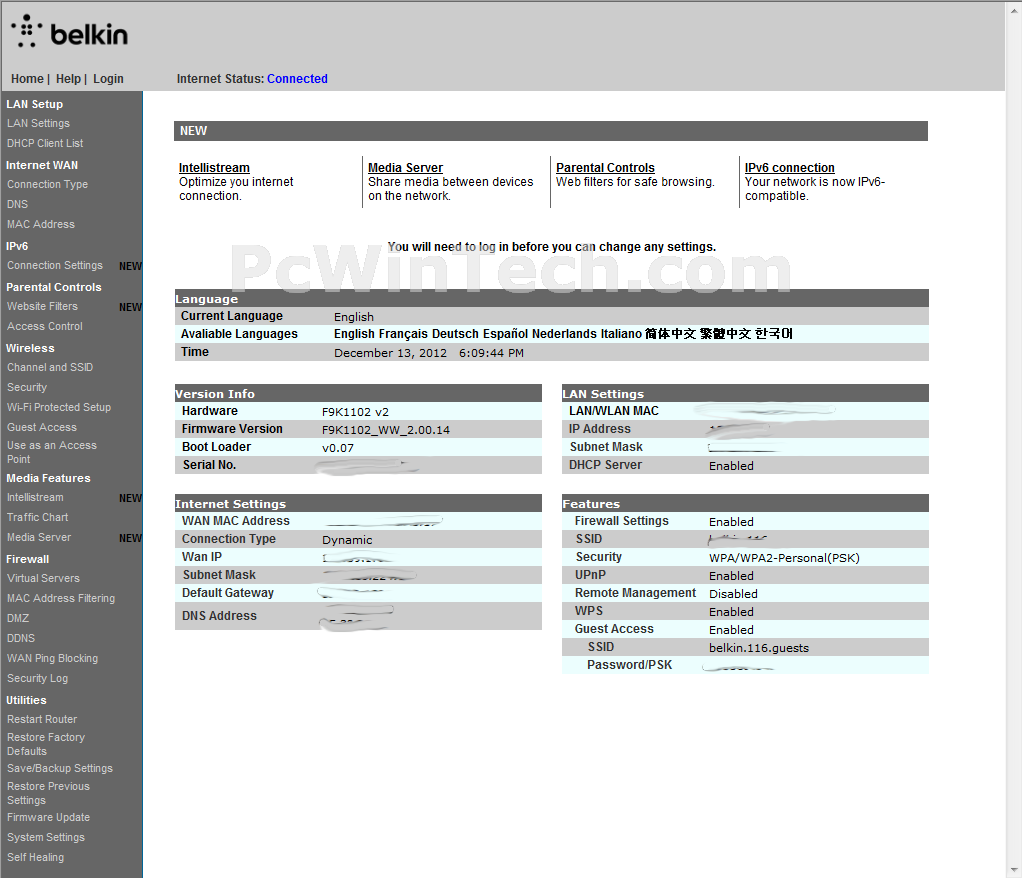Image resolution: width=1022 pixels, height=878 pixels.
Task: Open System Settings
Action: (x=46, y=838)
